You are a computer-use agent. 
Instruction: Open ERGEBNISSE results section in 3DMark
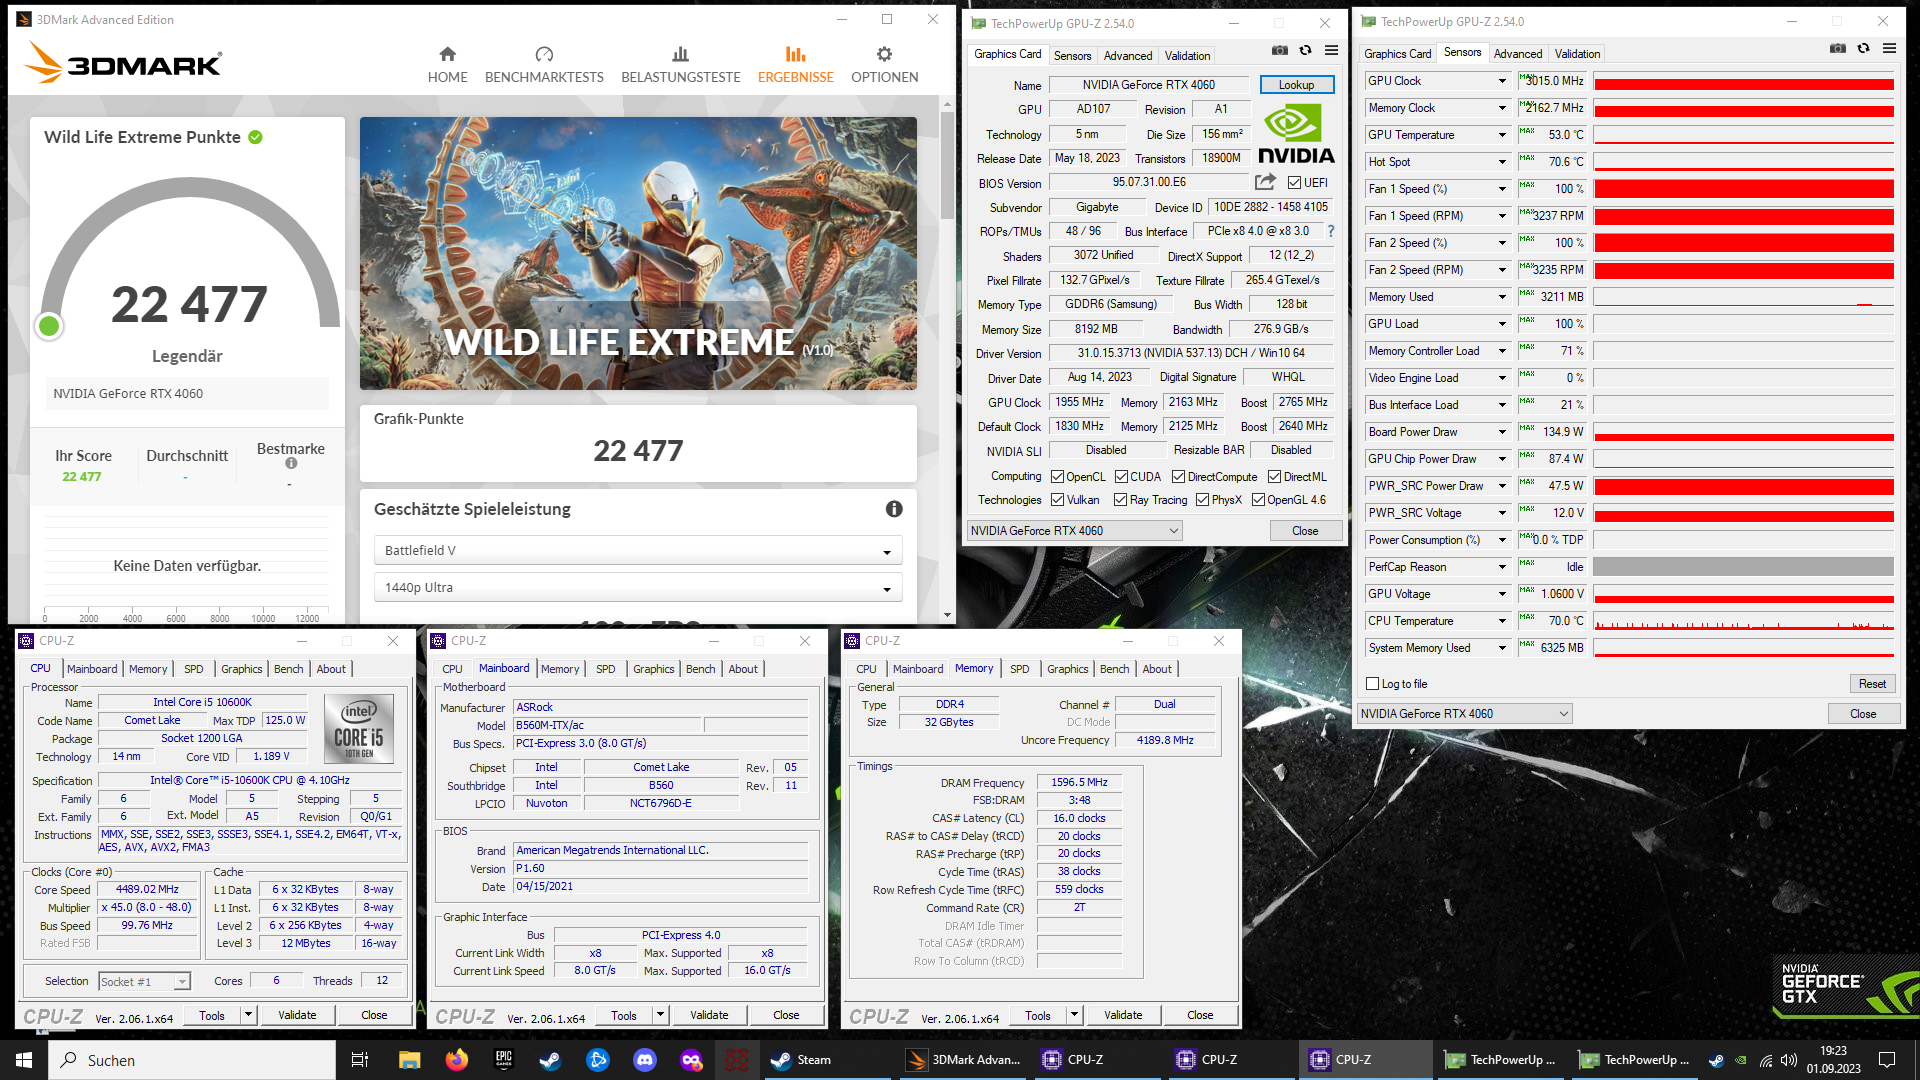coord(795,65)
